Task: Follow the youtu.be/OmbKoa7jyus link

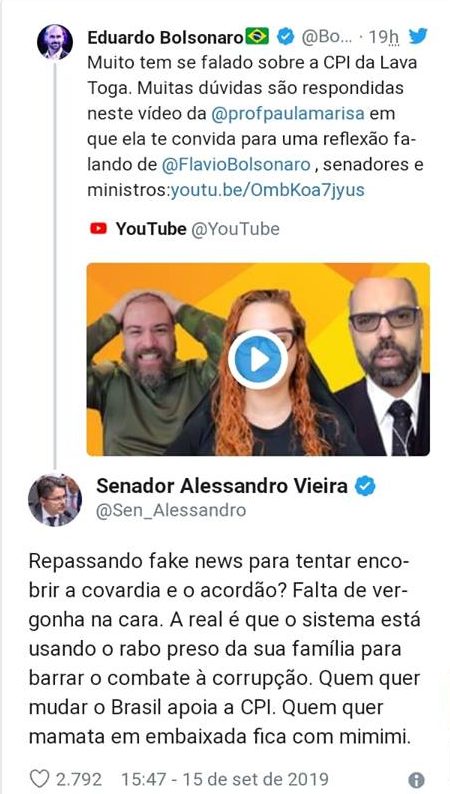Action: point(267,191)
